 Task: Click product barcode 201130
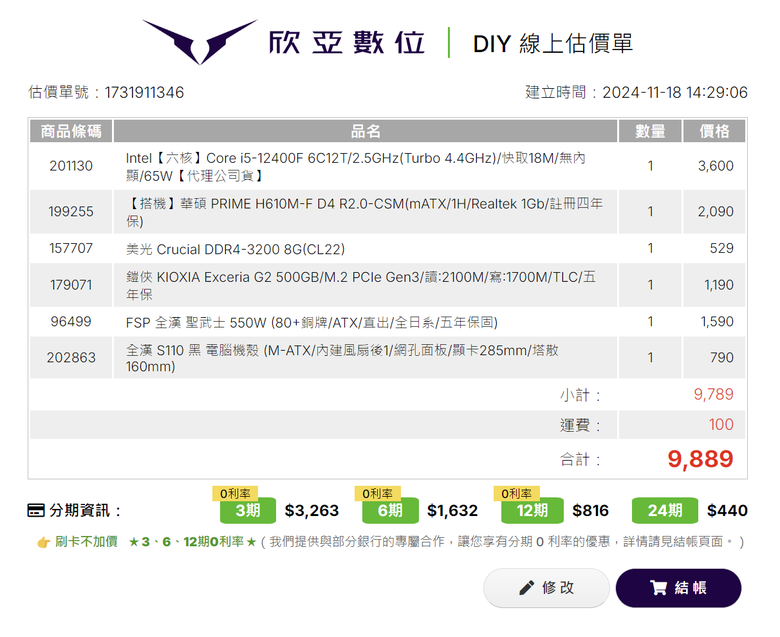71,166
